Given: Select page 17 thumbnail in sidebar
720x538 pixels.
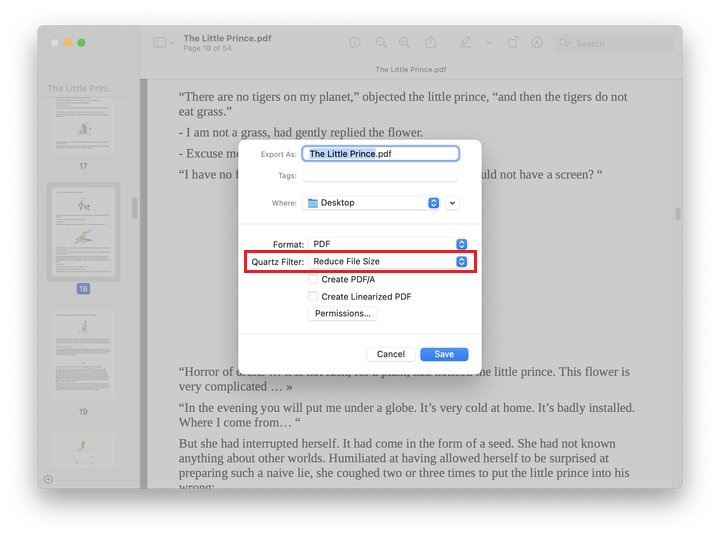Looking at the screenshot, I should click(x=83, y=124).
